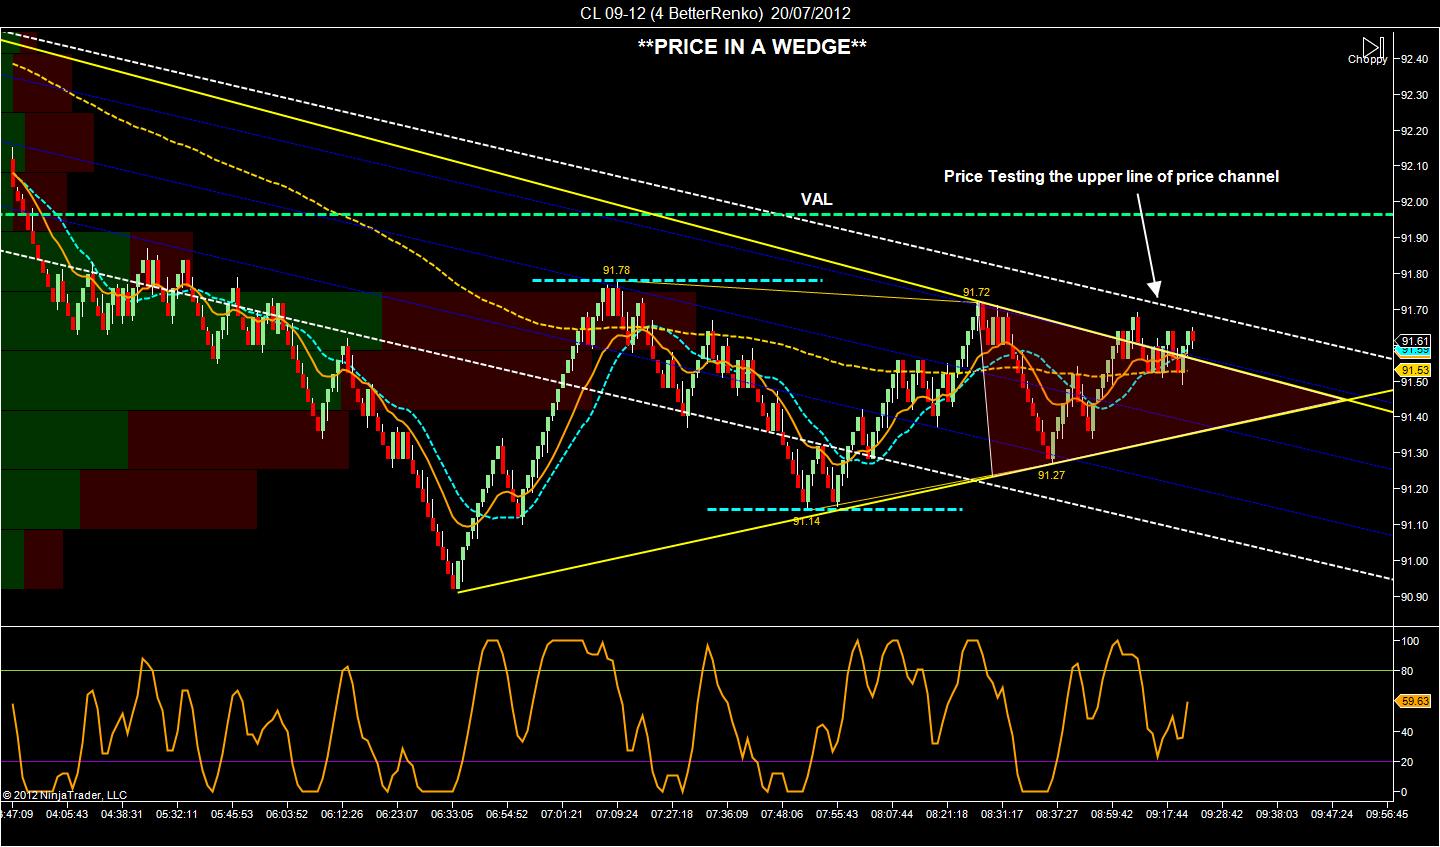This screenshot has height=847, width=1440.
Task: Select the chart title CL 09-12 (4 BetterRenko)
Action: (670, 13)
